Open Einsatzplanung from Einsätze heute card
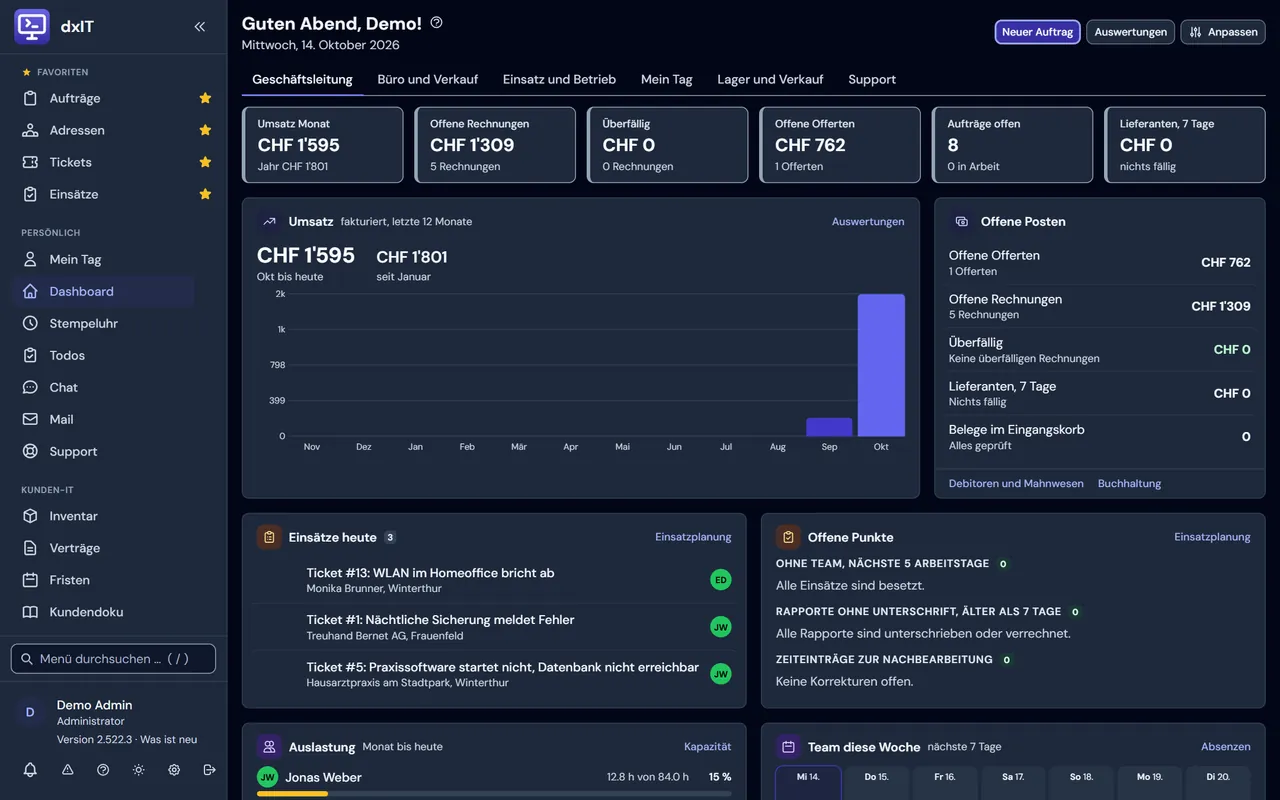Screen dimensions: 1280x800 (693, 537)
